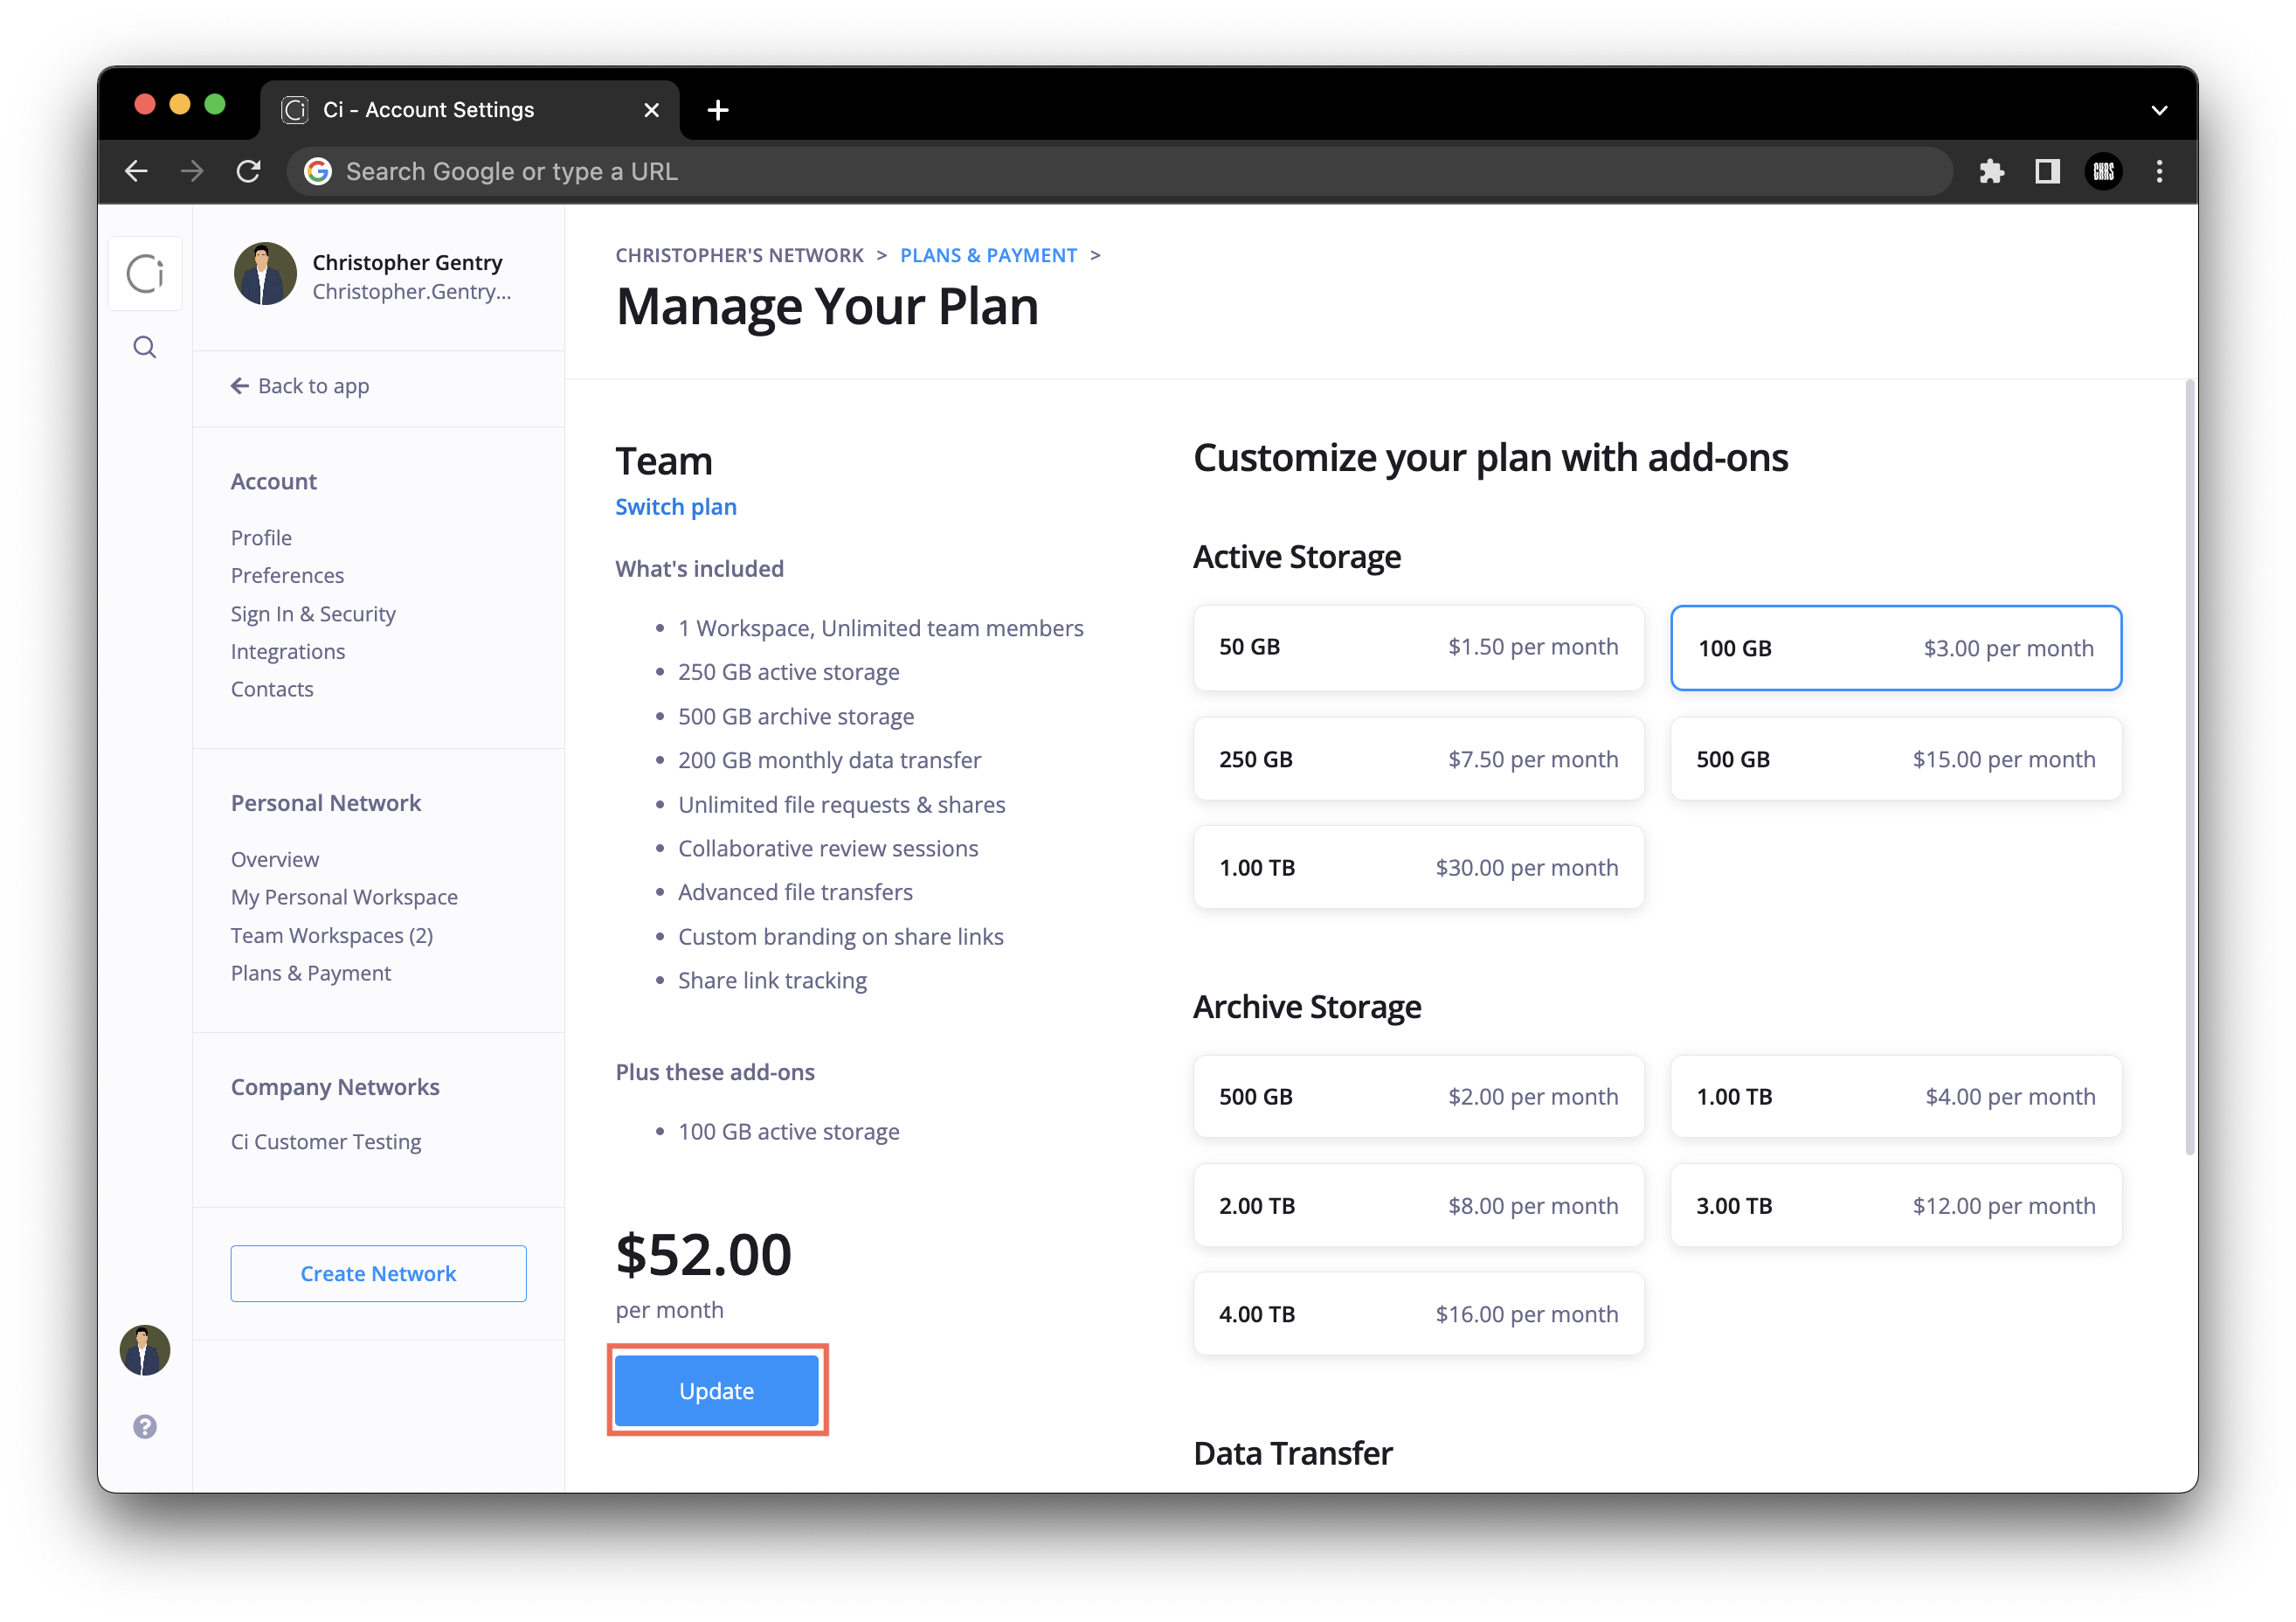Open the Switch plan link

676,507
